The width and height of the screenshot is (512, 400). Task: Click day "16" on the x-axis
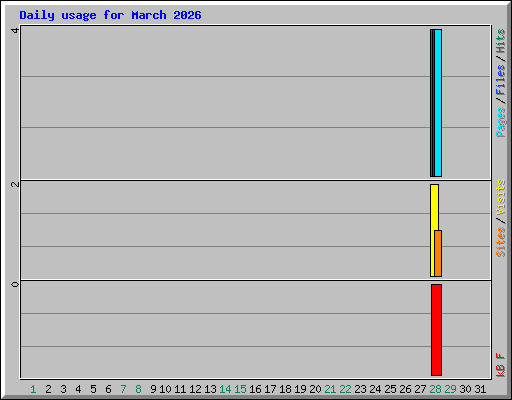[255, 389]
